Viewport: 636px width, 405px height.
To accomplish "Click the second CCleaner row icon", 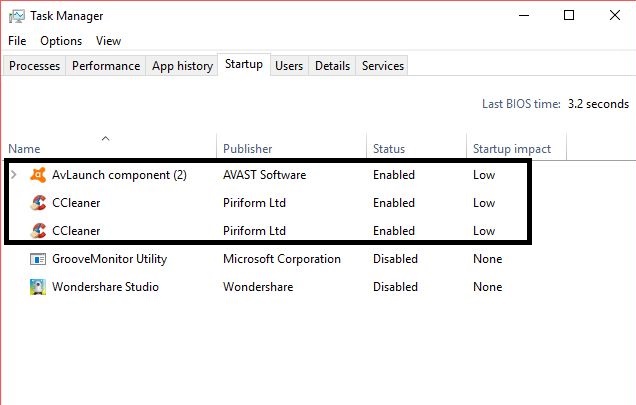I will click(x=38, y=231).
